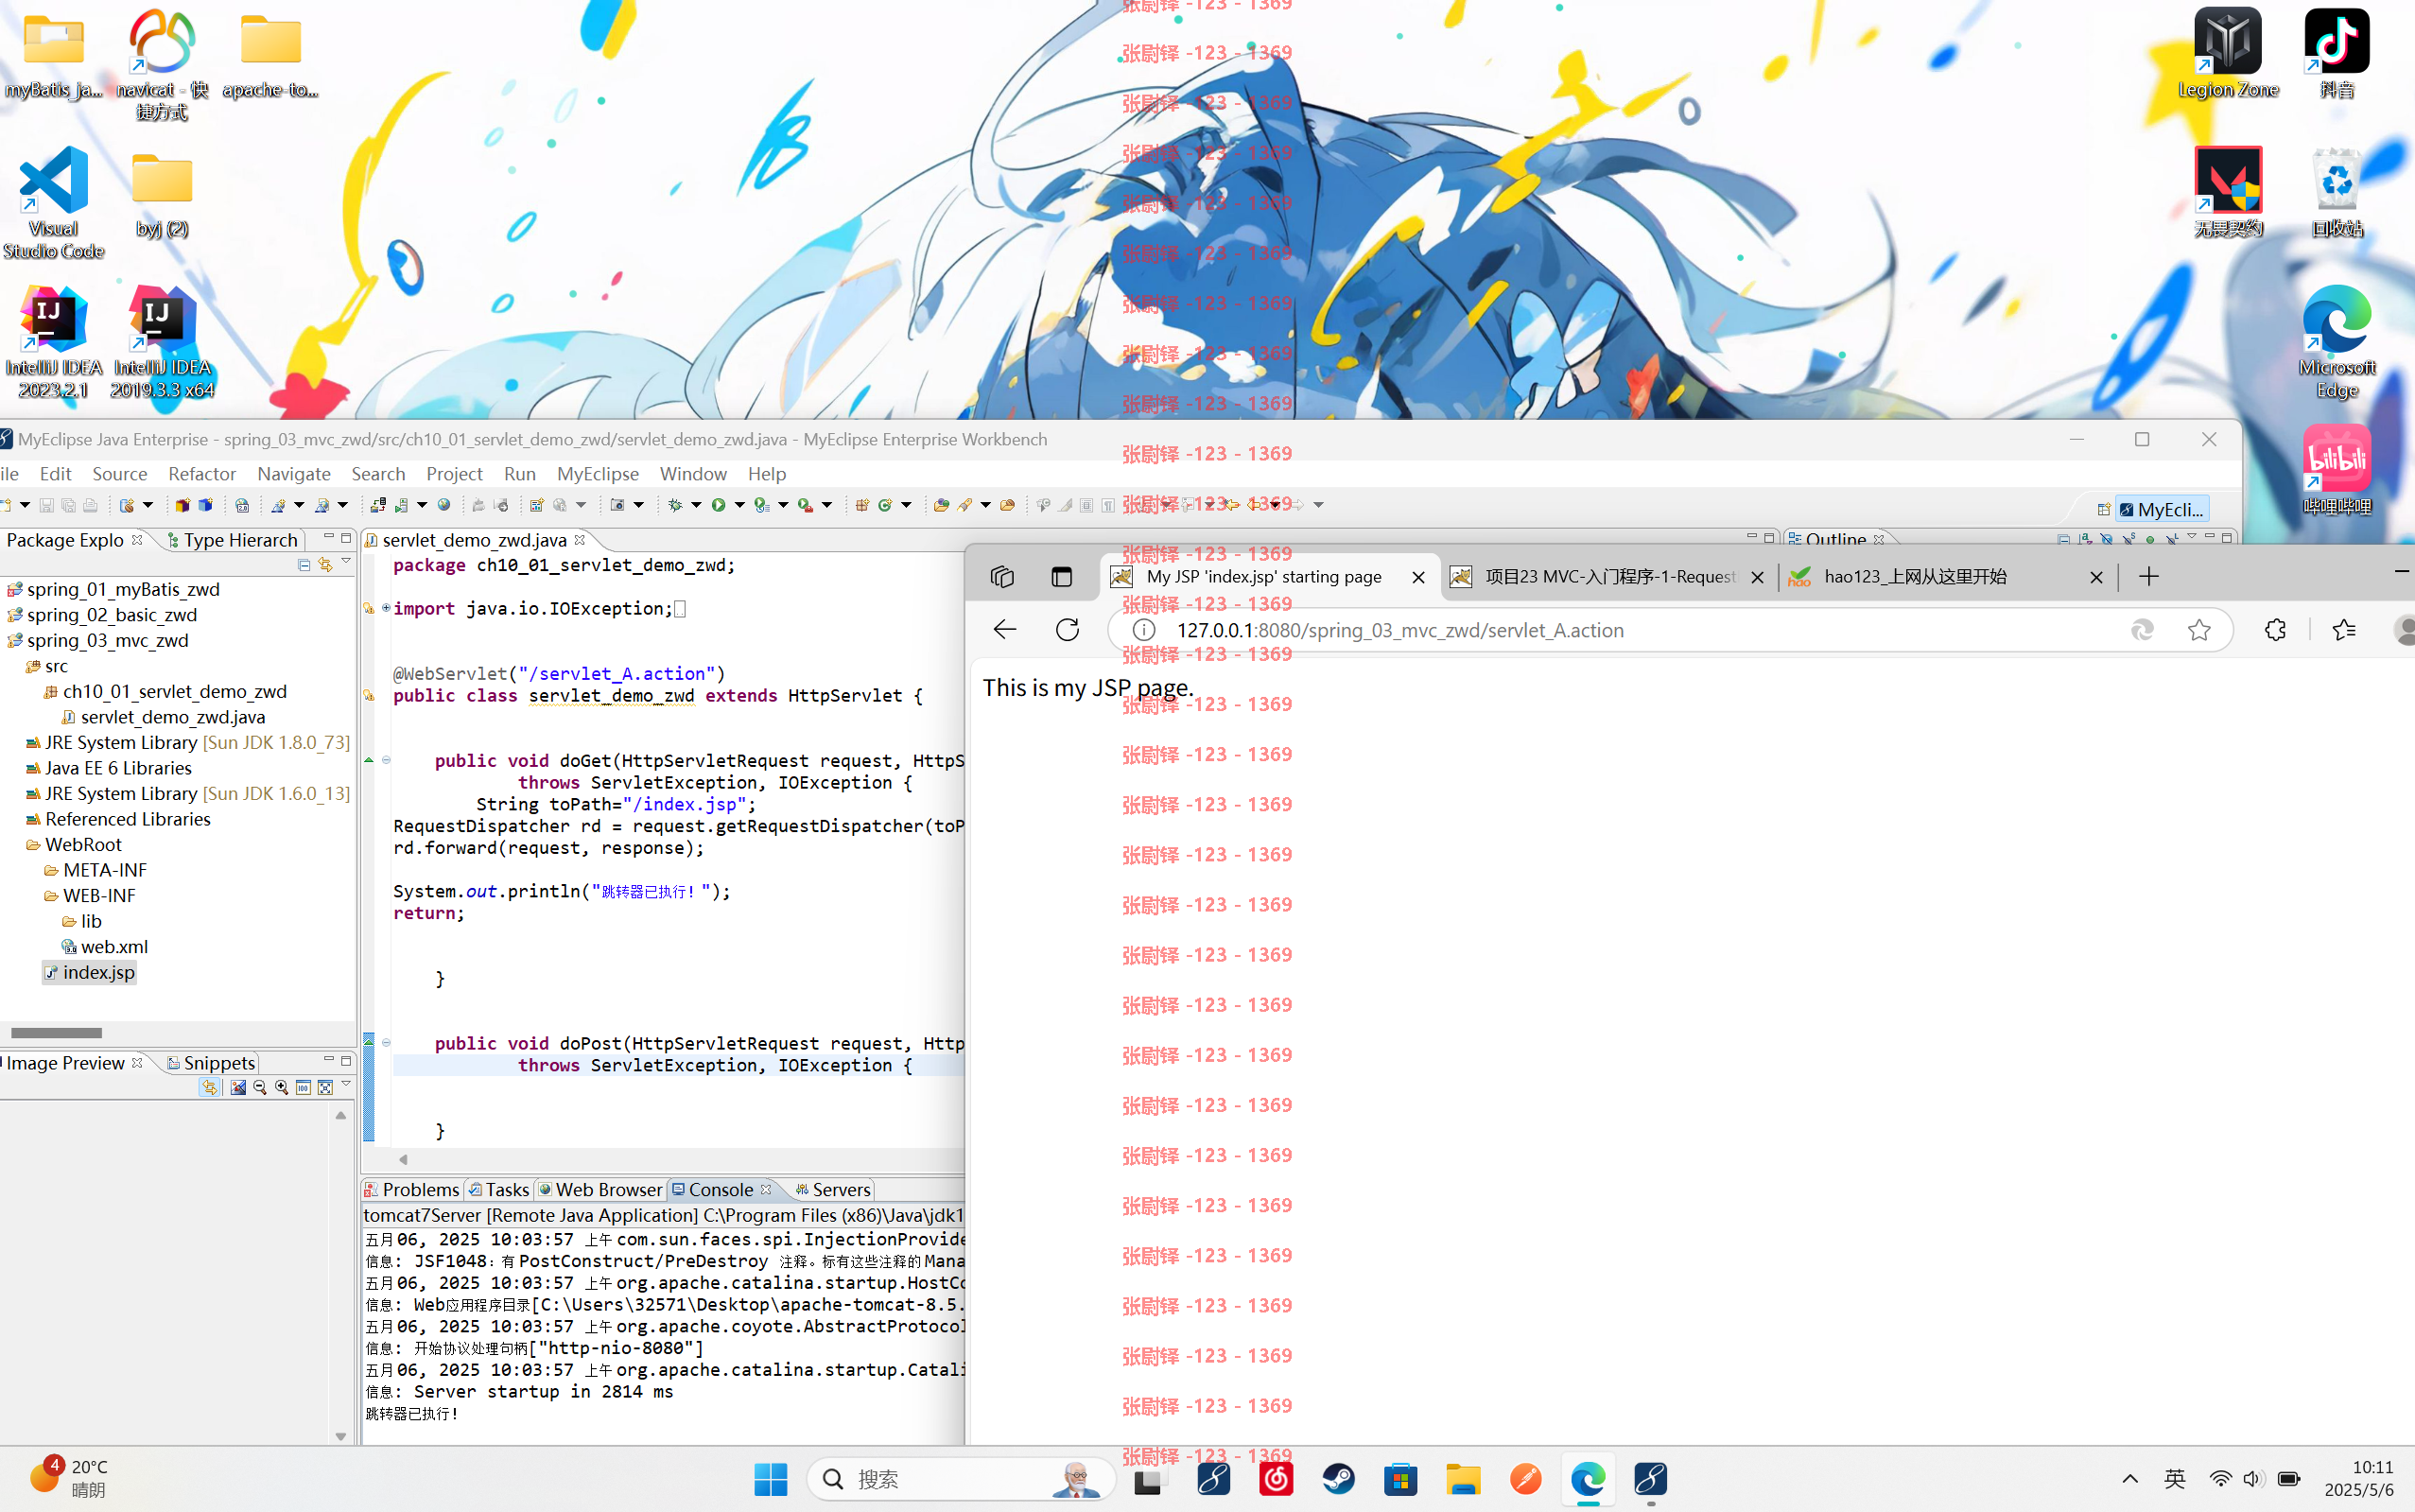Close the 'My JSP index.jsp' browser tab

click(x=1417, y=577)
